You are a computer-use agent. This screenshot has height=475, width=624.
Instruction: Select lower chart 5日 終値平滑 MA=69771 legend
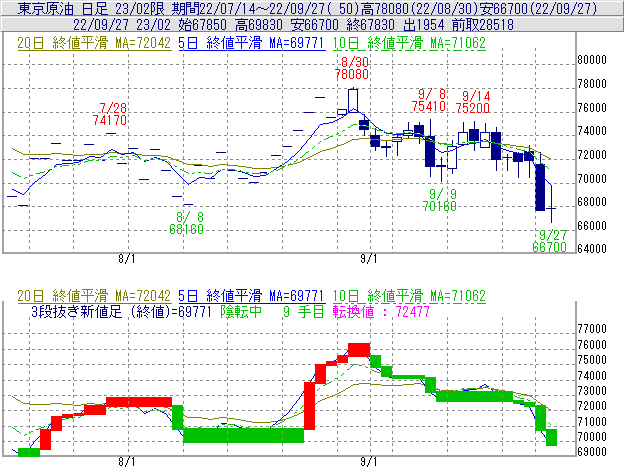click(252, 296)
